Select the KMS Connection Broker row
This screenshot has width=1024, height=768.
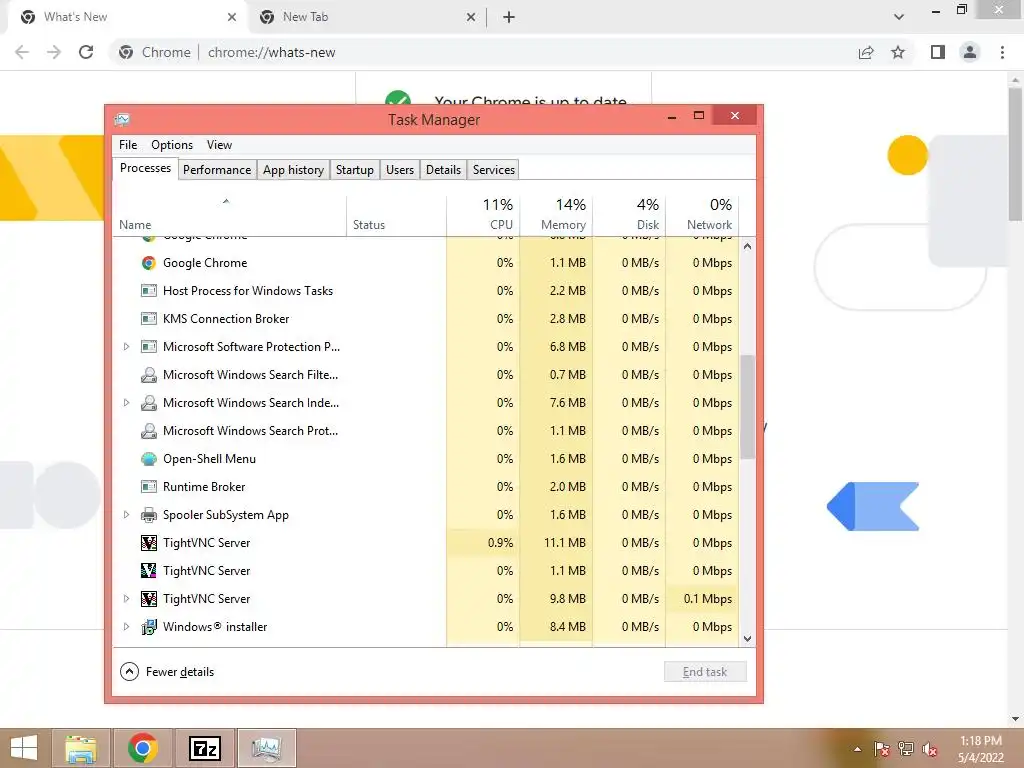tap(426, 319)
